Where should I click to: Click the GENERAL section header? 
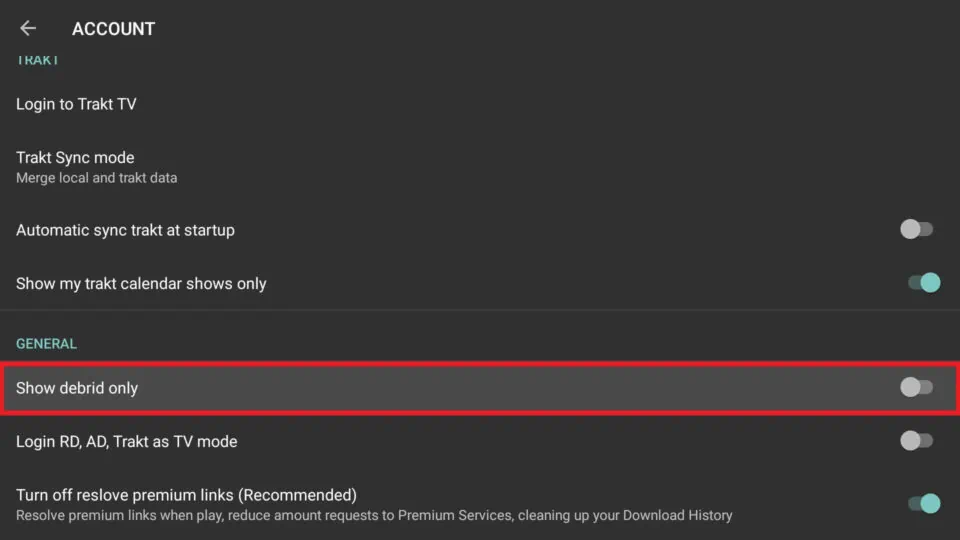pos(46,344)
